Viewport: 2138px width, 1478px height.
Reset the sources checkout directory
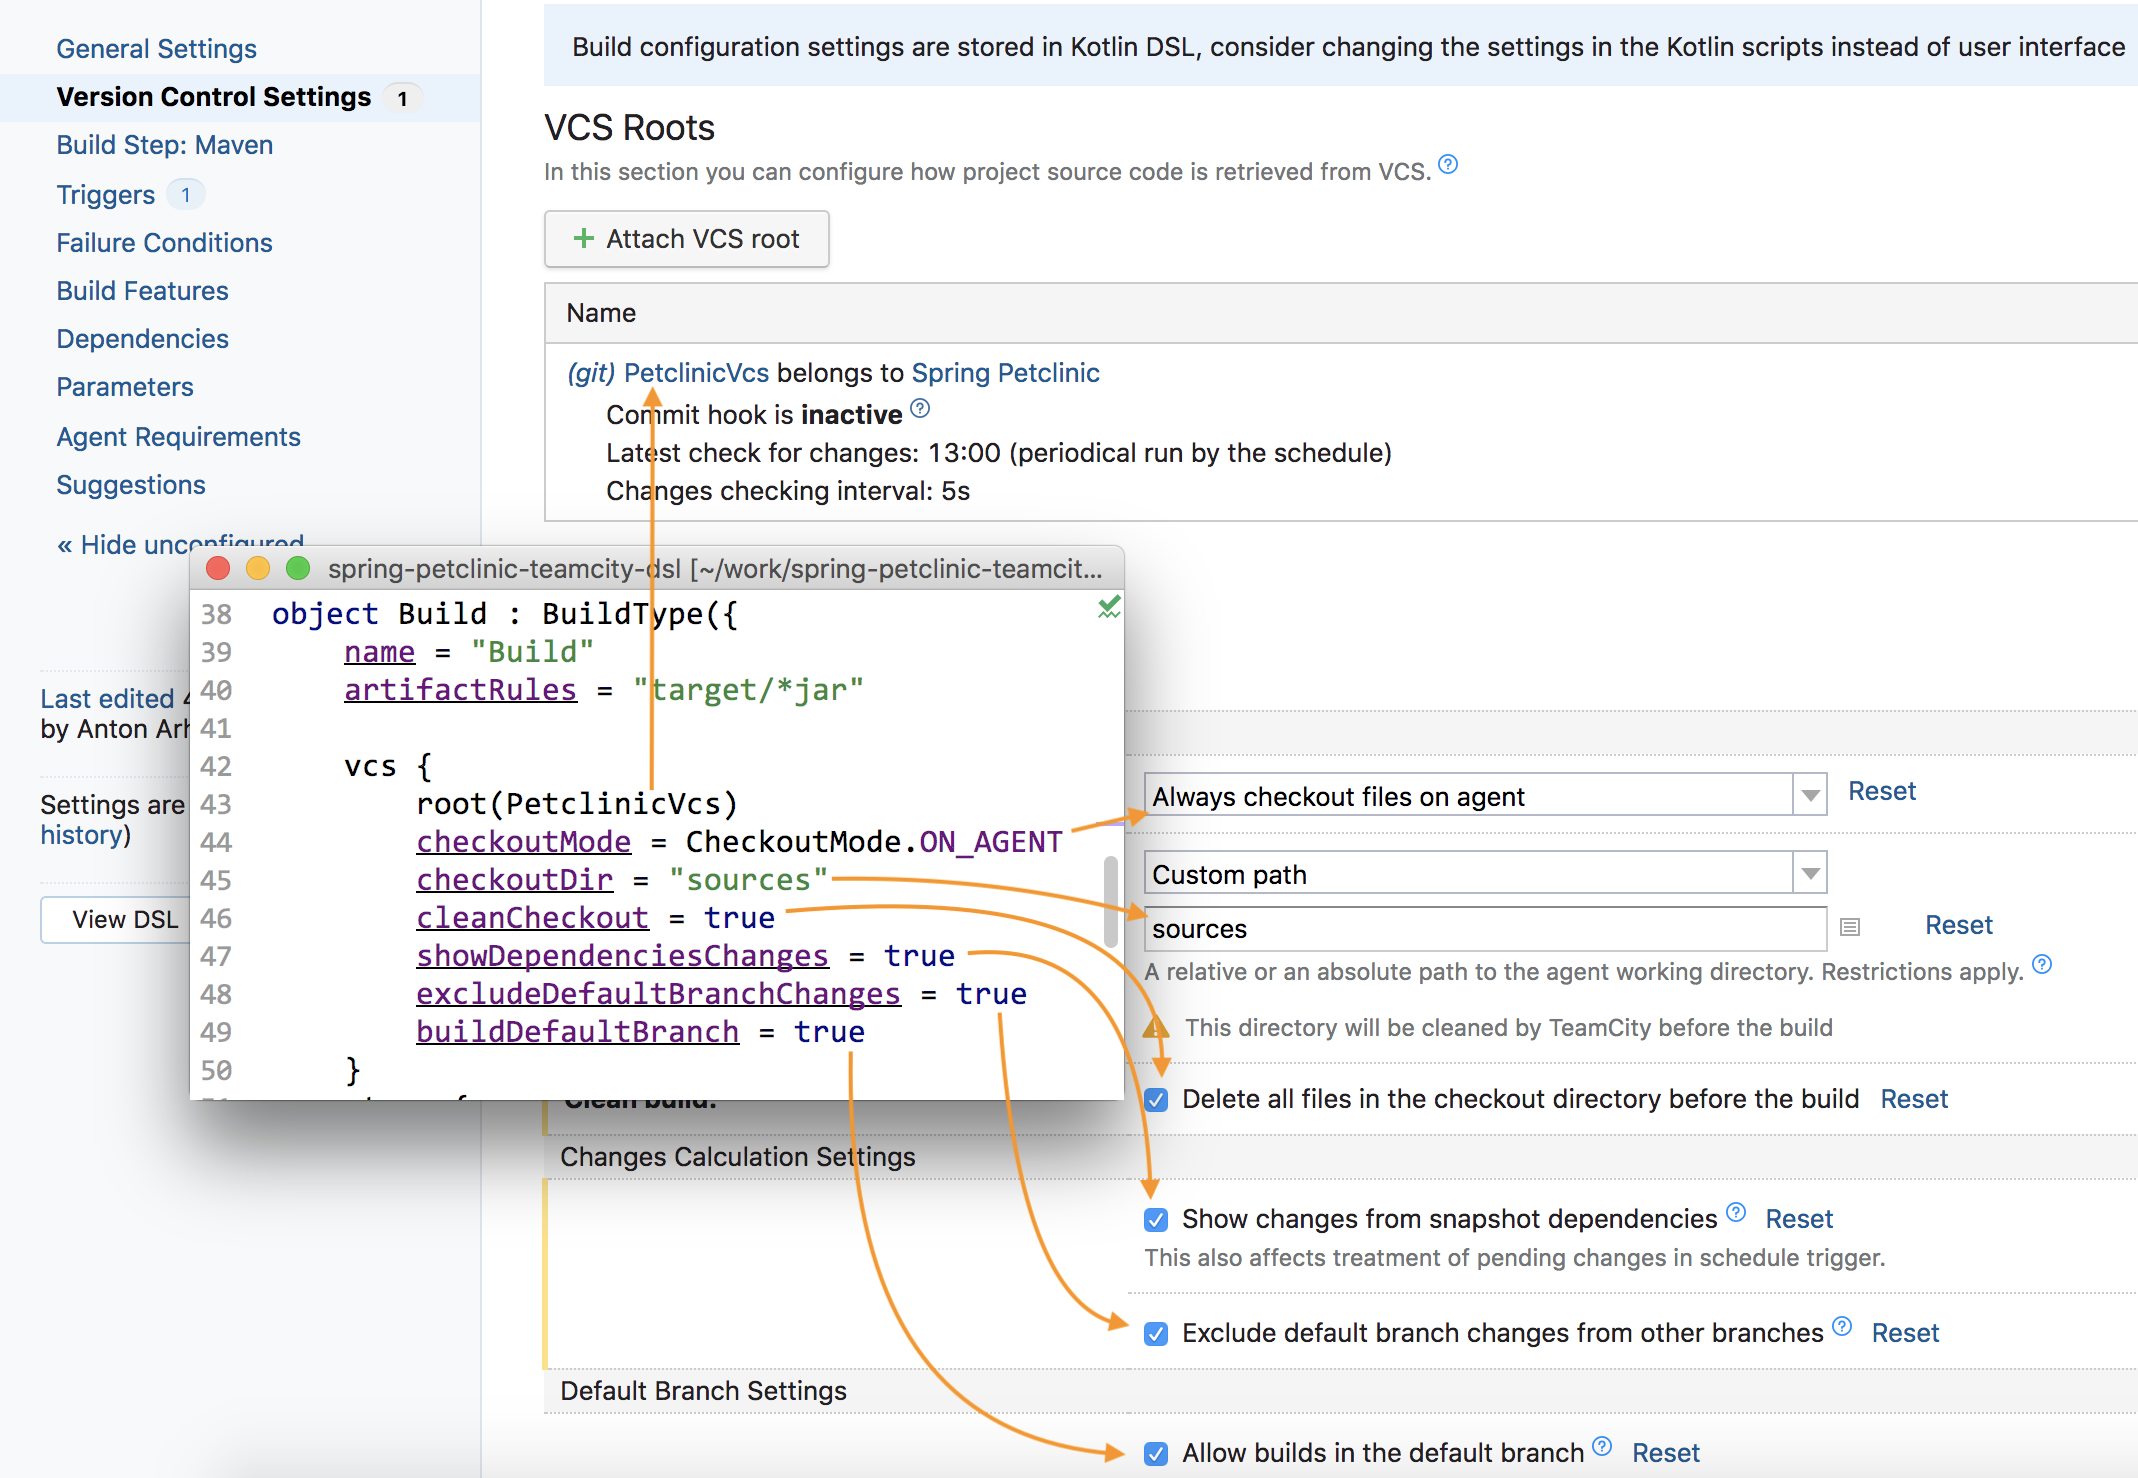click(1959, 925)
